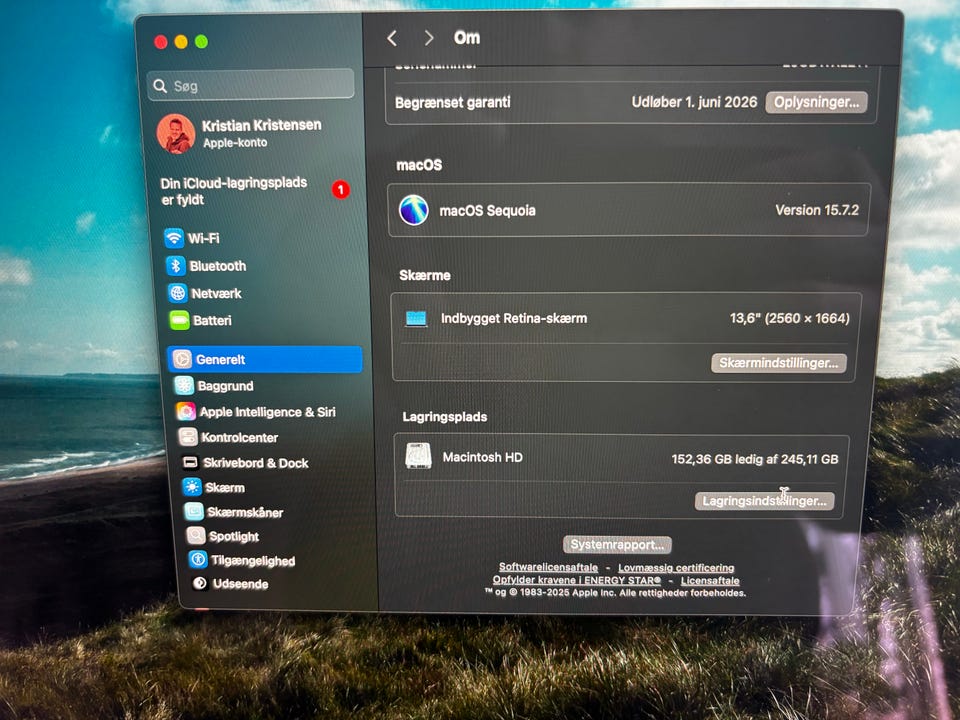The width and height of the screenshot is (960, 720).
Task: Click the Wi-Fi icon in sidebar
Action: point(174,238)
